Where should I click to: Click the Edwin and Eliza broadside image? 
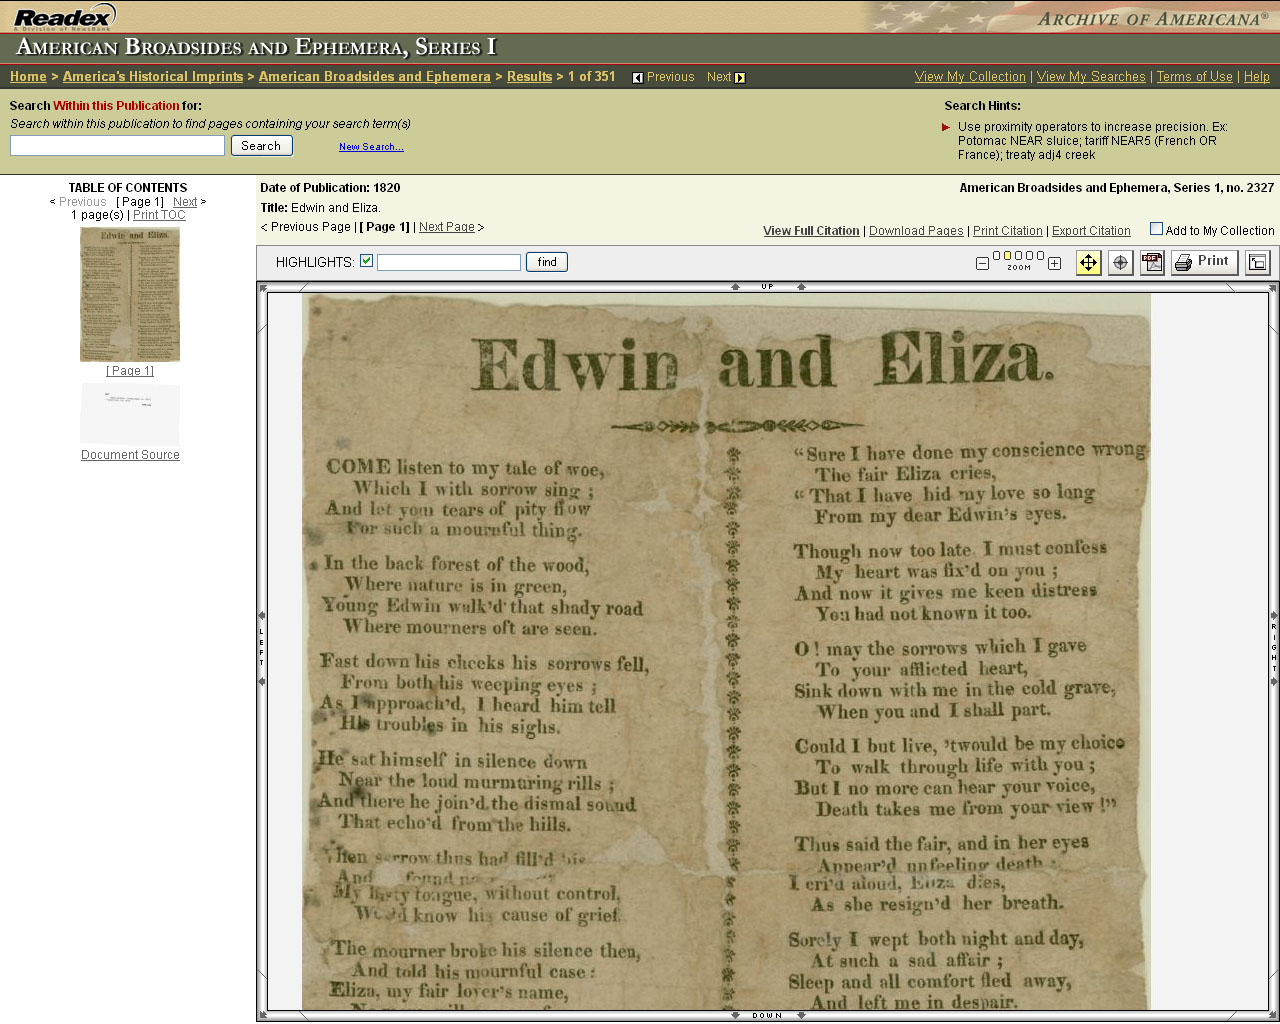tap(726, 651)
